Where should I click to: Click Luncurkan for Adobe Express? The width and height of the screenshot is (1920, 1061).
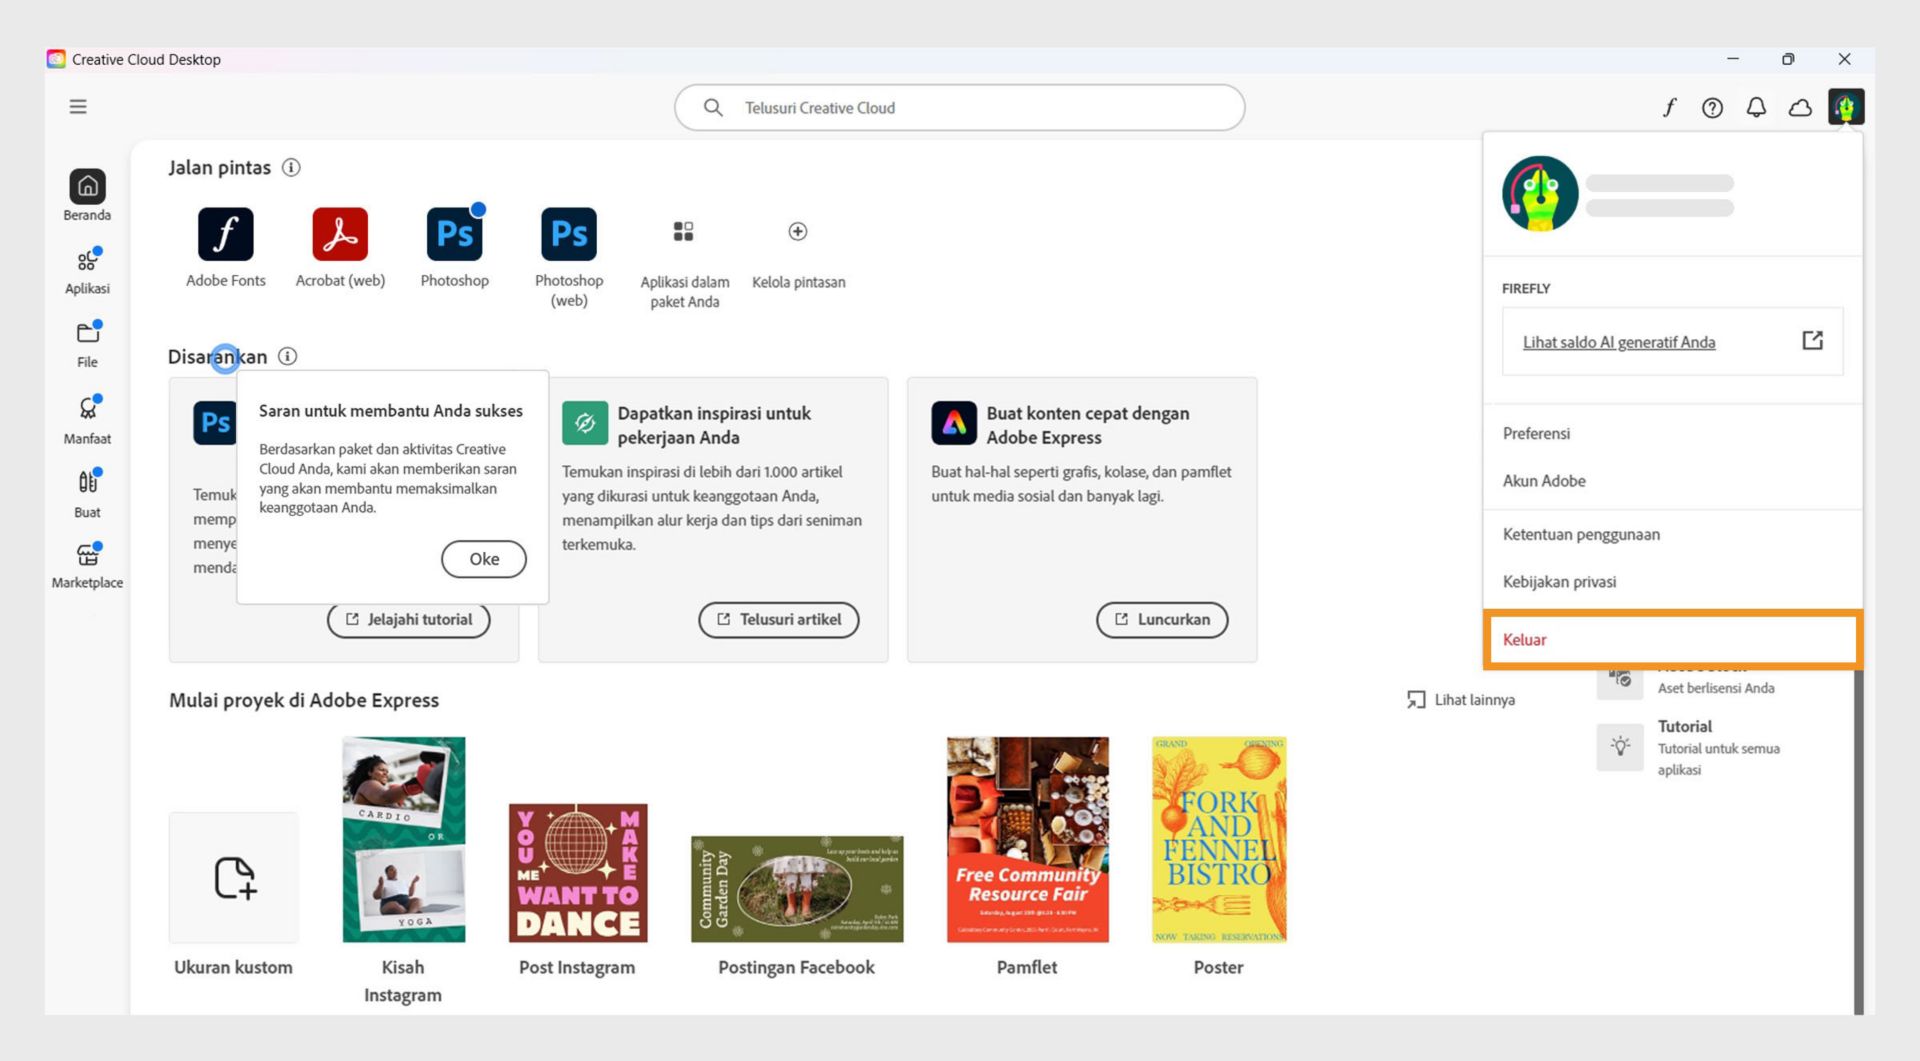click(x=1161, y=619)
